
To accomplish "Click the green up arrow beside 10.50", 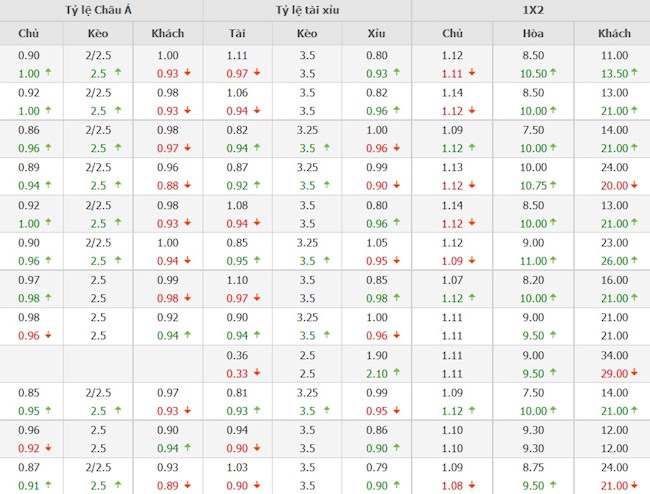I will click(560, 74).
